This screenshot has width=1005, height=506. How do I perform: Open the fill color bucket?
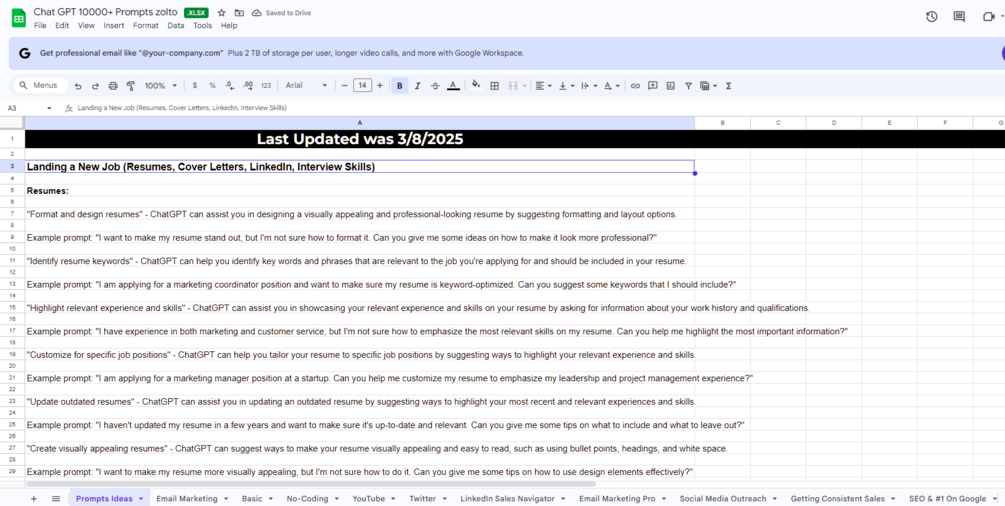click(x=476, y=85)
